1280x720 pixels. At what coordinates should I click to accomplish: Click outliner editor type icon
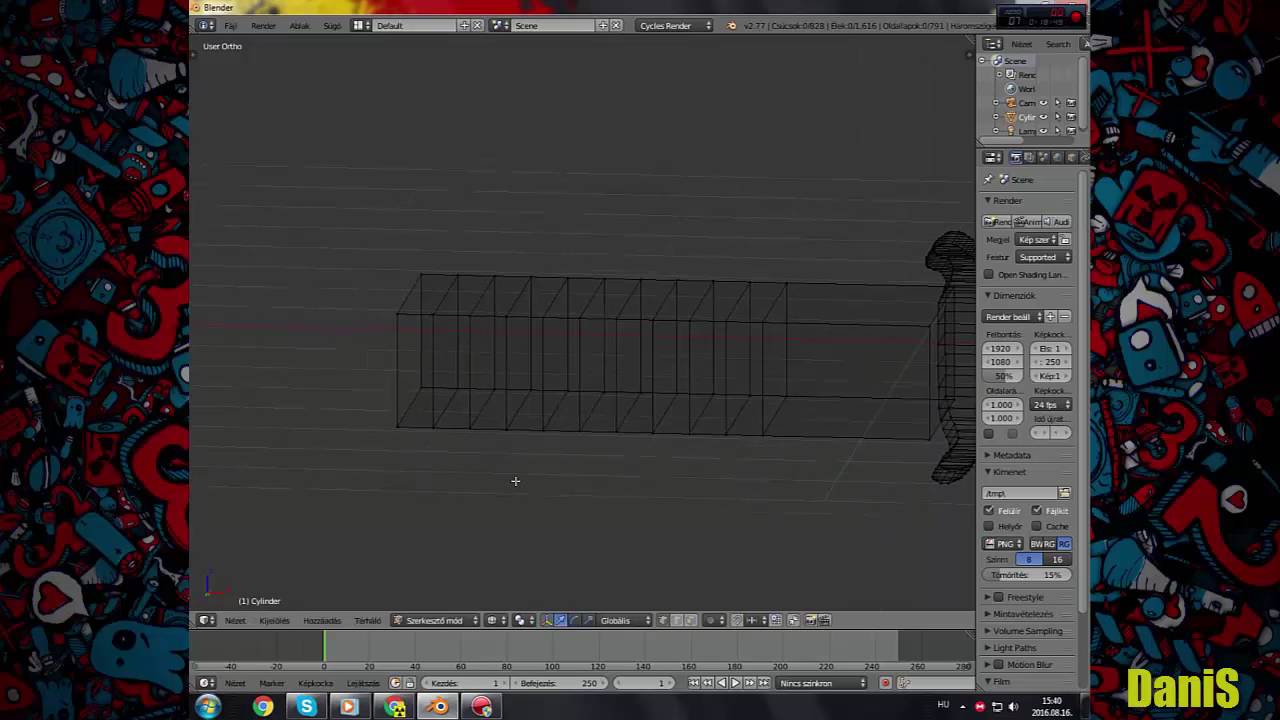tap(992, 44)
